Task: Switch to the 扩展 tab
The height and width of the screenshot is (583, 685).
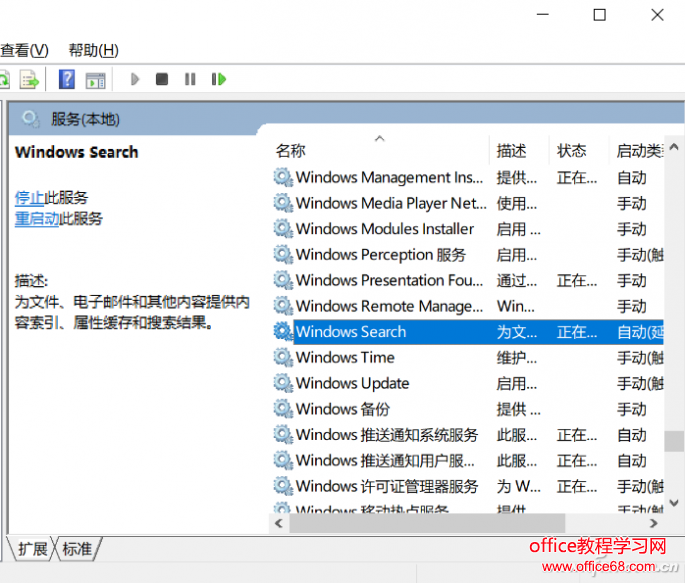Action: pos(32,549)
